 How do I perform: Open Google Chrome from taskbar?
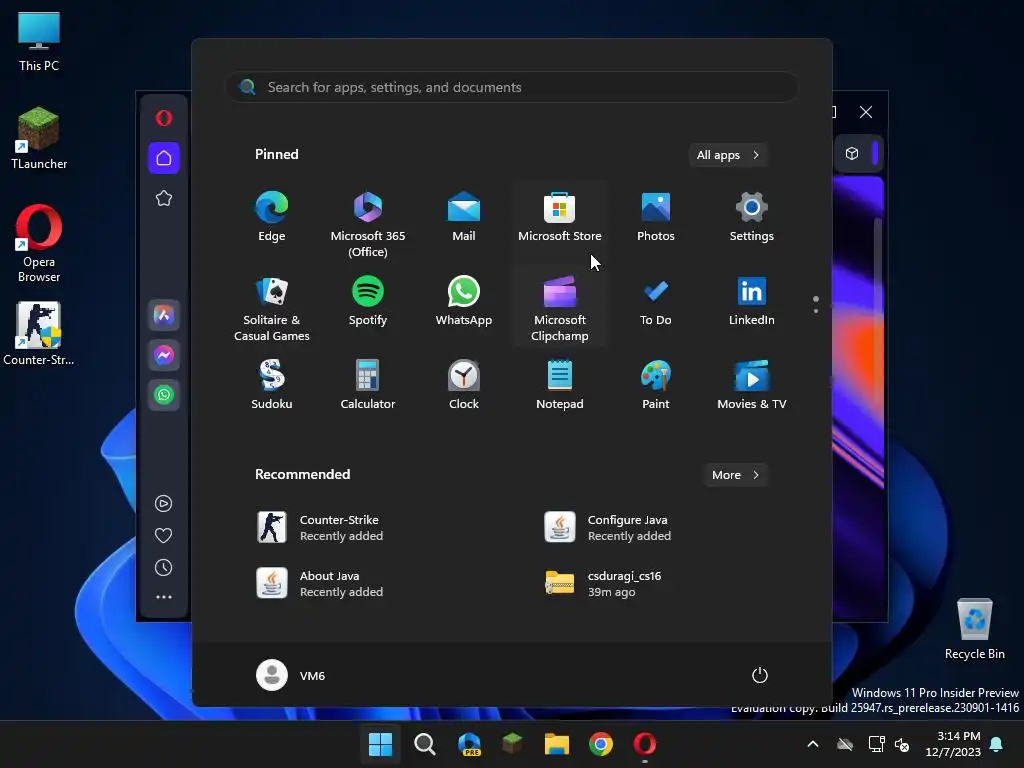coord(601,744)
